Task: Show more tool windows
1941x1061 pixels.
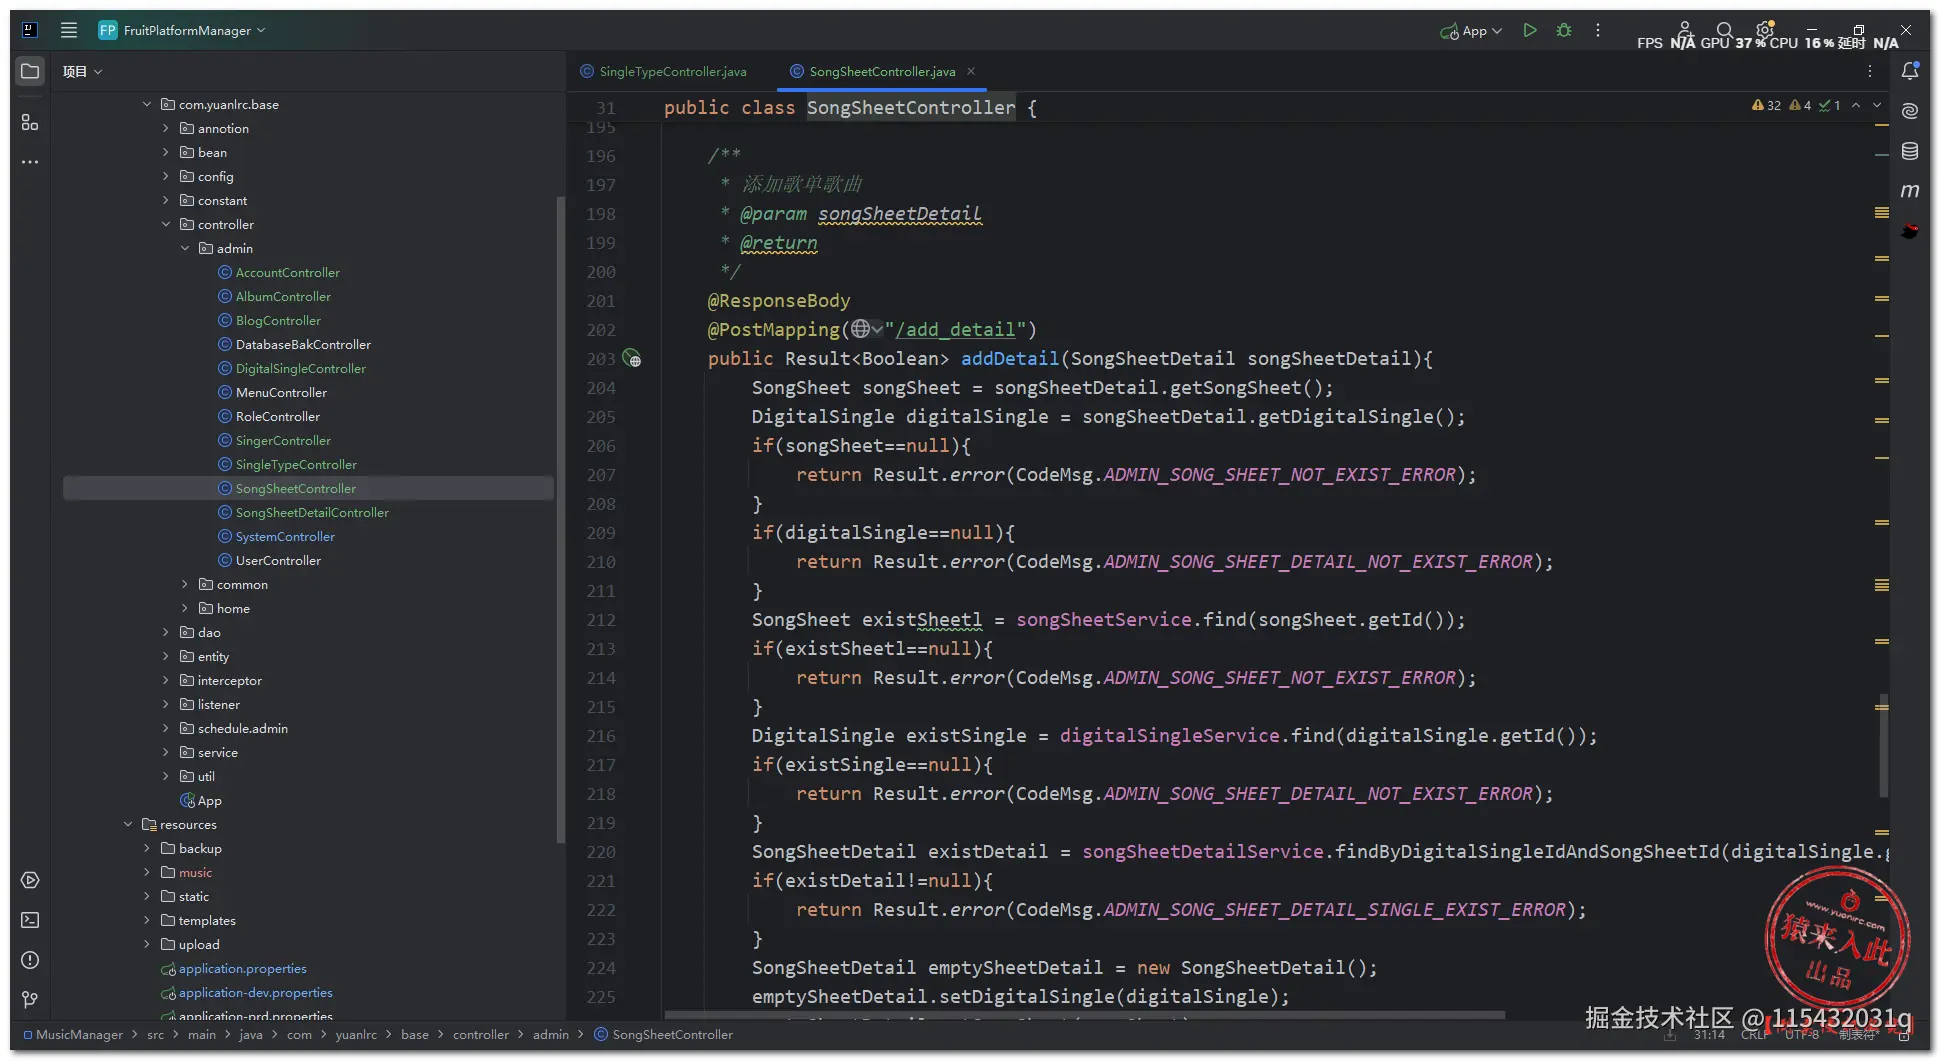Action: (x=30, y=161)
